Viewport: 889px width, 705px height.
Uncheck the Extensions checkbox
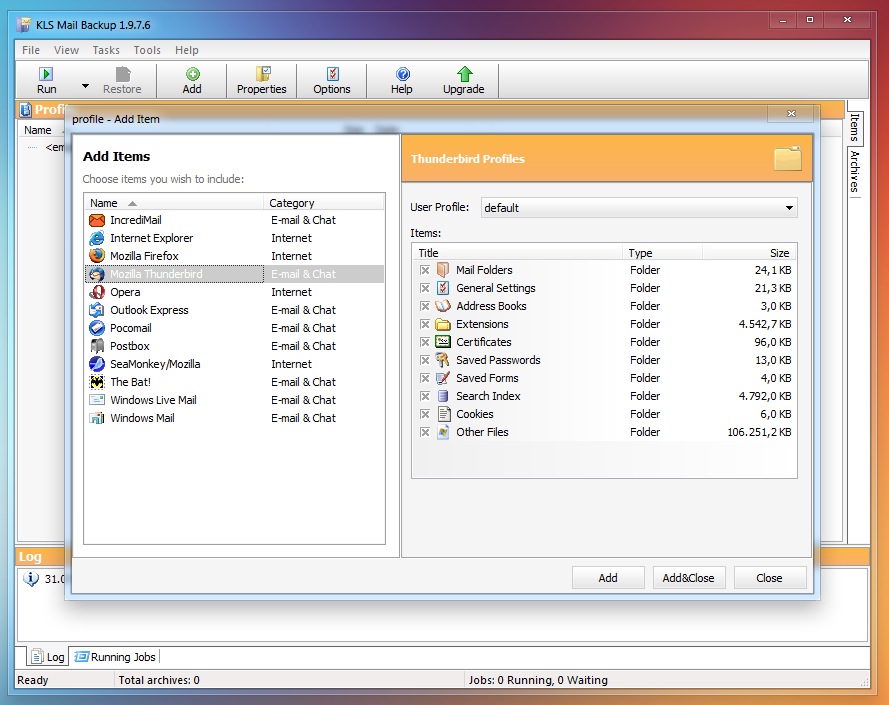point(425,324)
